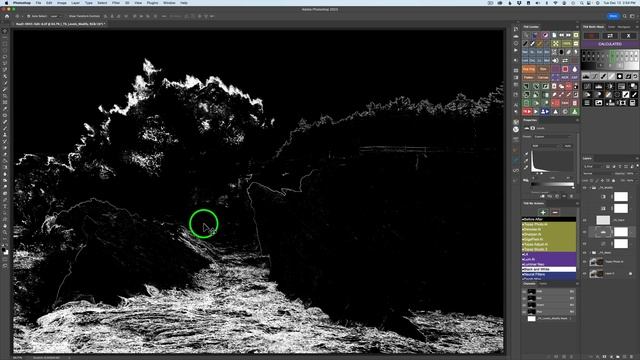Open the Select menu
The image size is (640, 360).
pyautogui.click(x=102, y=3)
